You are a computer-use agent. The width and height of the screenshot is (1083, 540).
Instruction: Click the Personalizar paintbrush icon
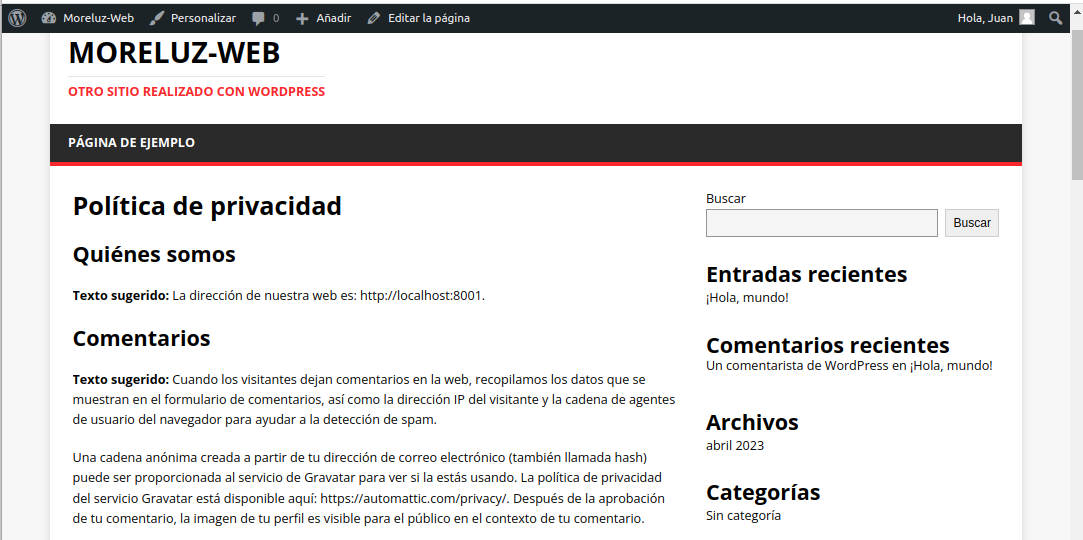pos(157,18)
